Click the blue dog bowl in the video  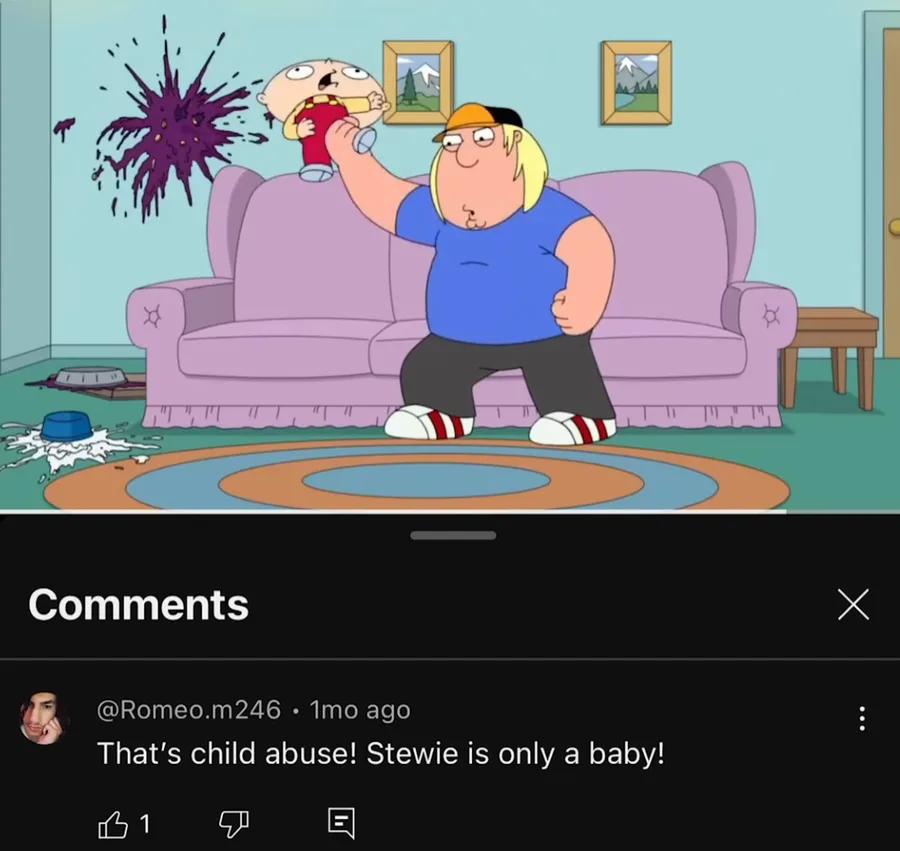pyautogui.click(x=66, y=428)
